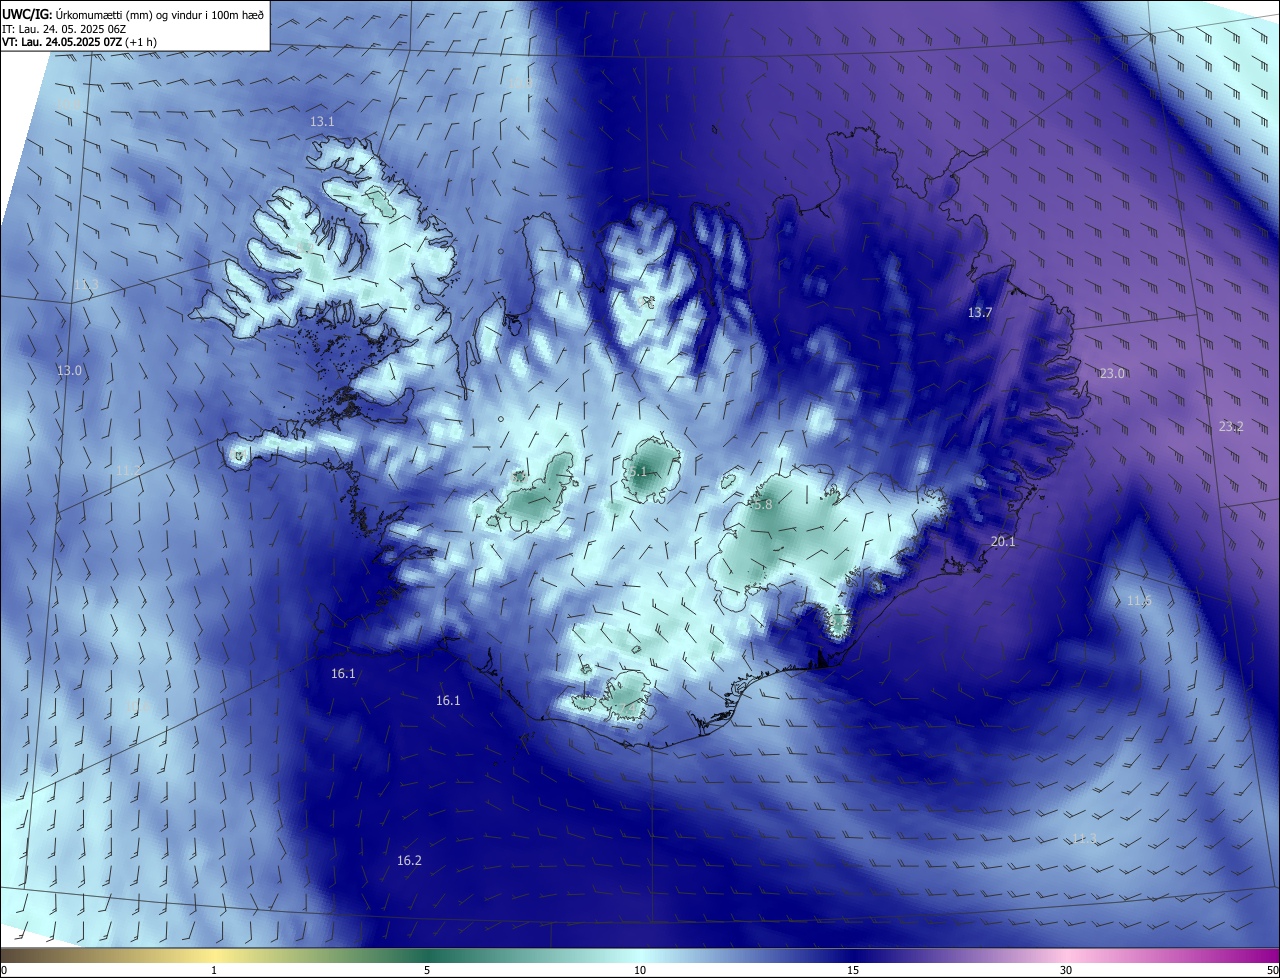The image size is (1280, 978).
Task: Click the IT: Lau. 24. 05. 2025 06Z line
Action: pyautogui.click(x=63, y=29)
